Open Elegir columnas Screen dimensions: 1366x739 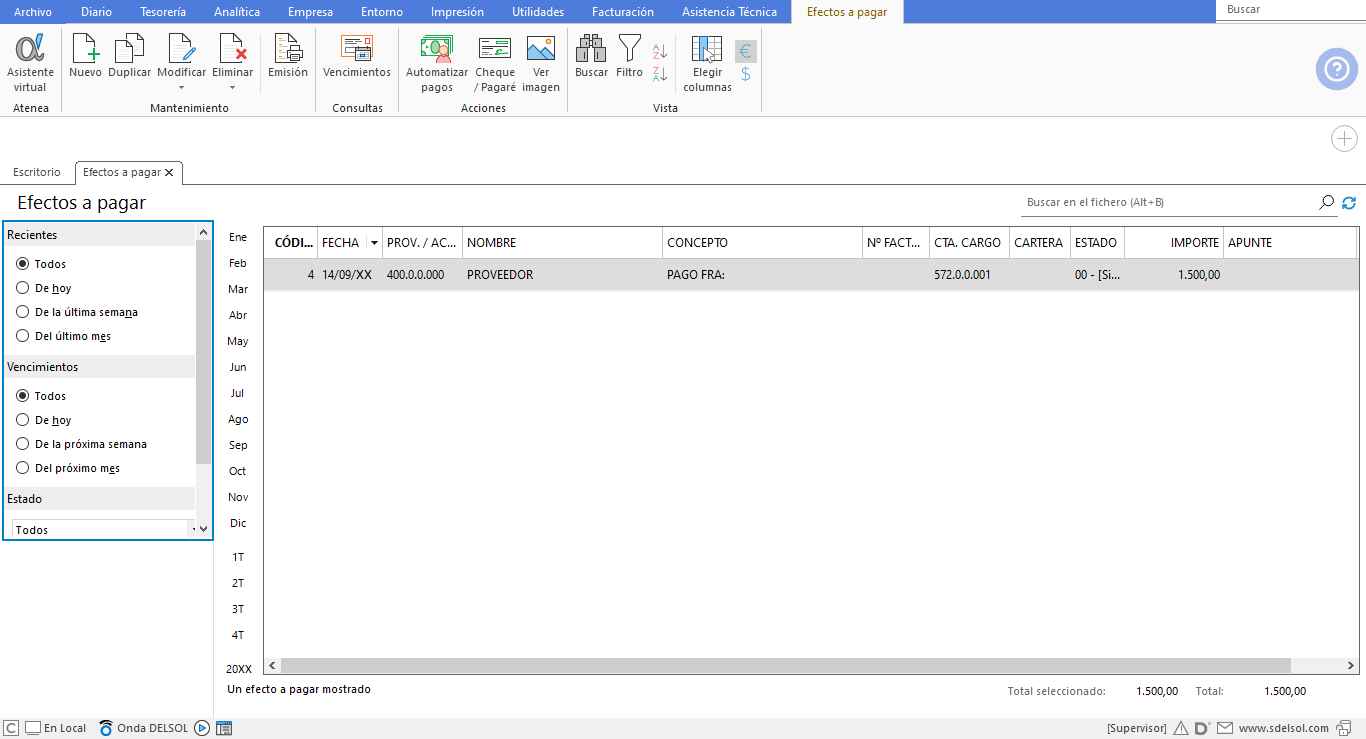707,63
